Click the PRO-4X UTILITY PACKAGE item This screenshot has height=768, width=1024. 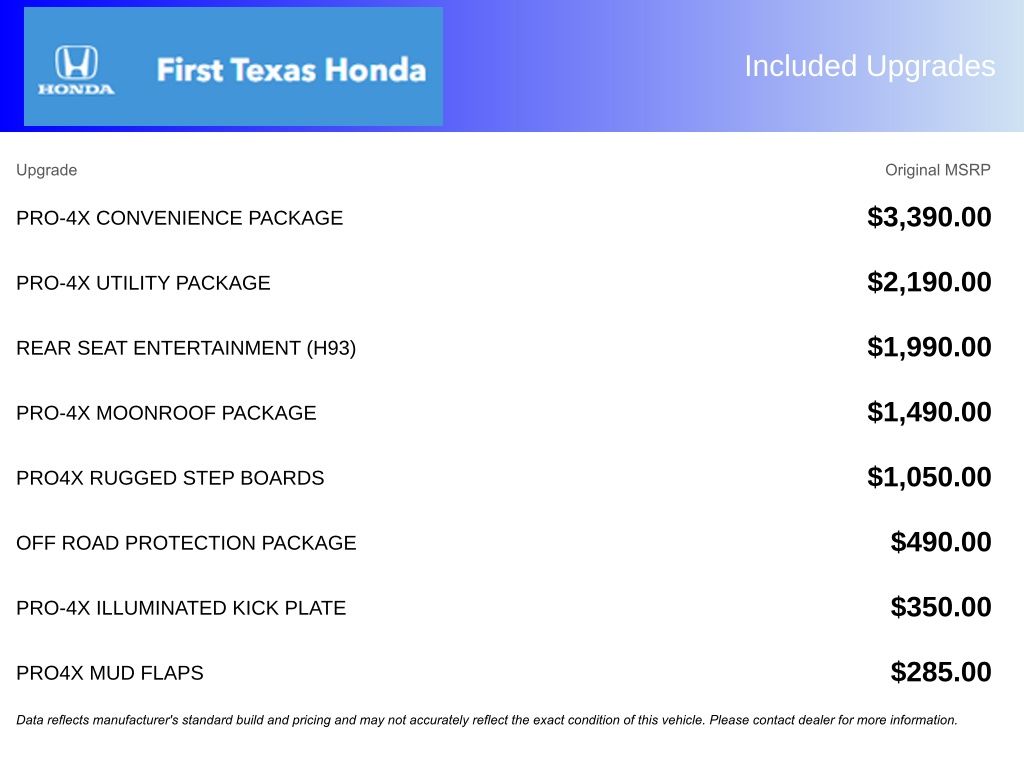143,283
